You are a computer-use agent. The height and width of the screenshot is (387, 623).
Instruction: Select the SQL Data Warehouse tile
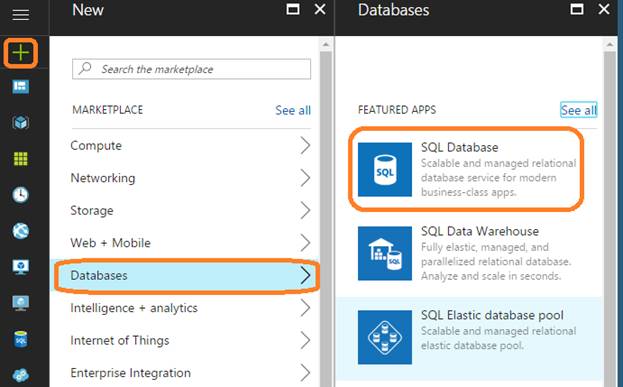coord(467,253)
